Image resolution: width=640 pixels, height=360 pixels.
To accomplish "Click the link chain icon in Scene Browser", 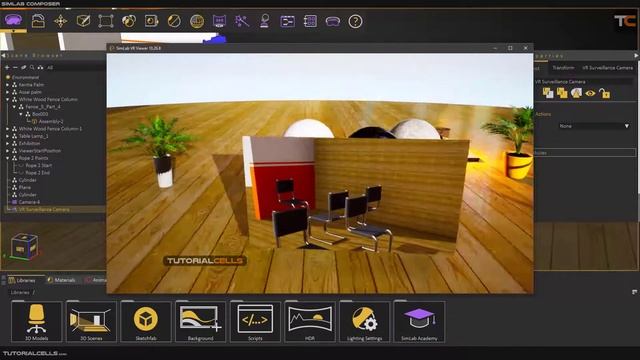I will pyautogui.click(x=24, y=67).
